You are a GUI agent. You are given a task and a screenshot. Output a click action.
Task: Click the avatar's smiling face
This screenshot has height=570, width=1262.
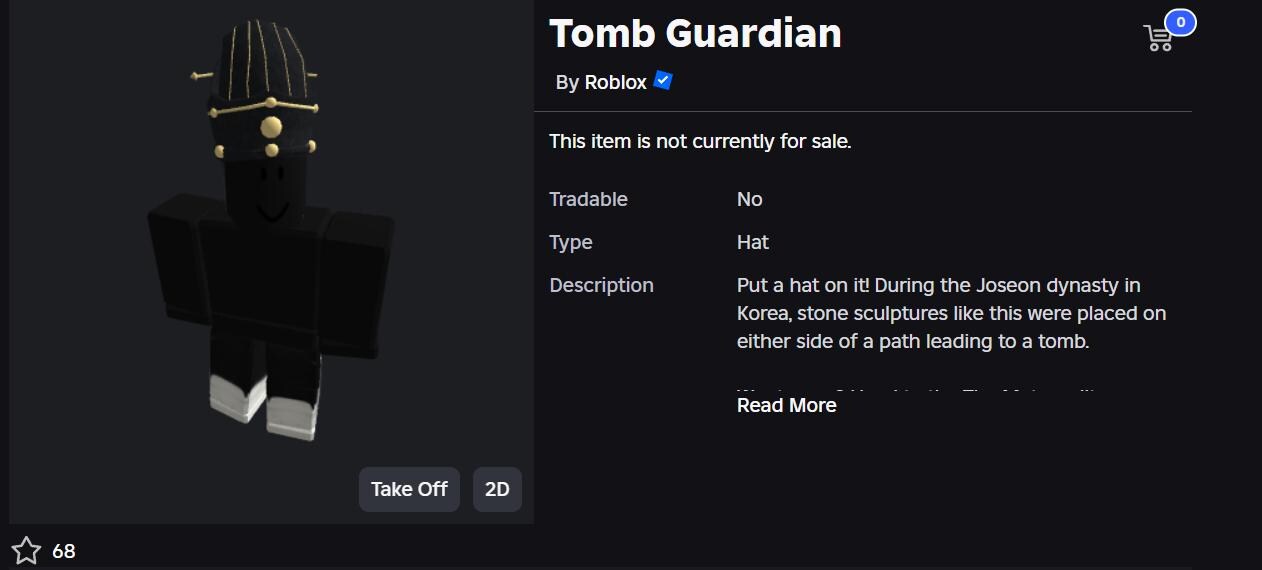click(x=270, y=192)
